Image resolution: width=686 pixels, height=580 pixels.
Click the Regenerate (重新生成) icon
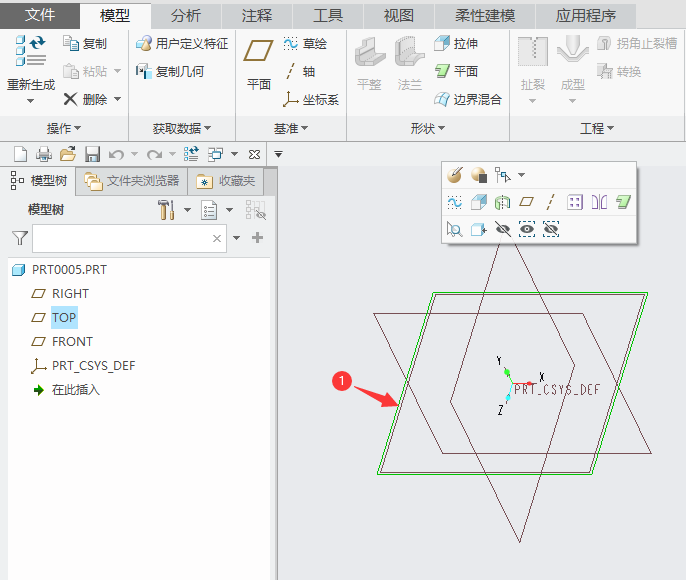coord(31,51)
